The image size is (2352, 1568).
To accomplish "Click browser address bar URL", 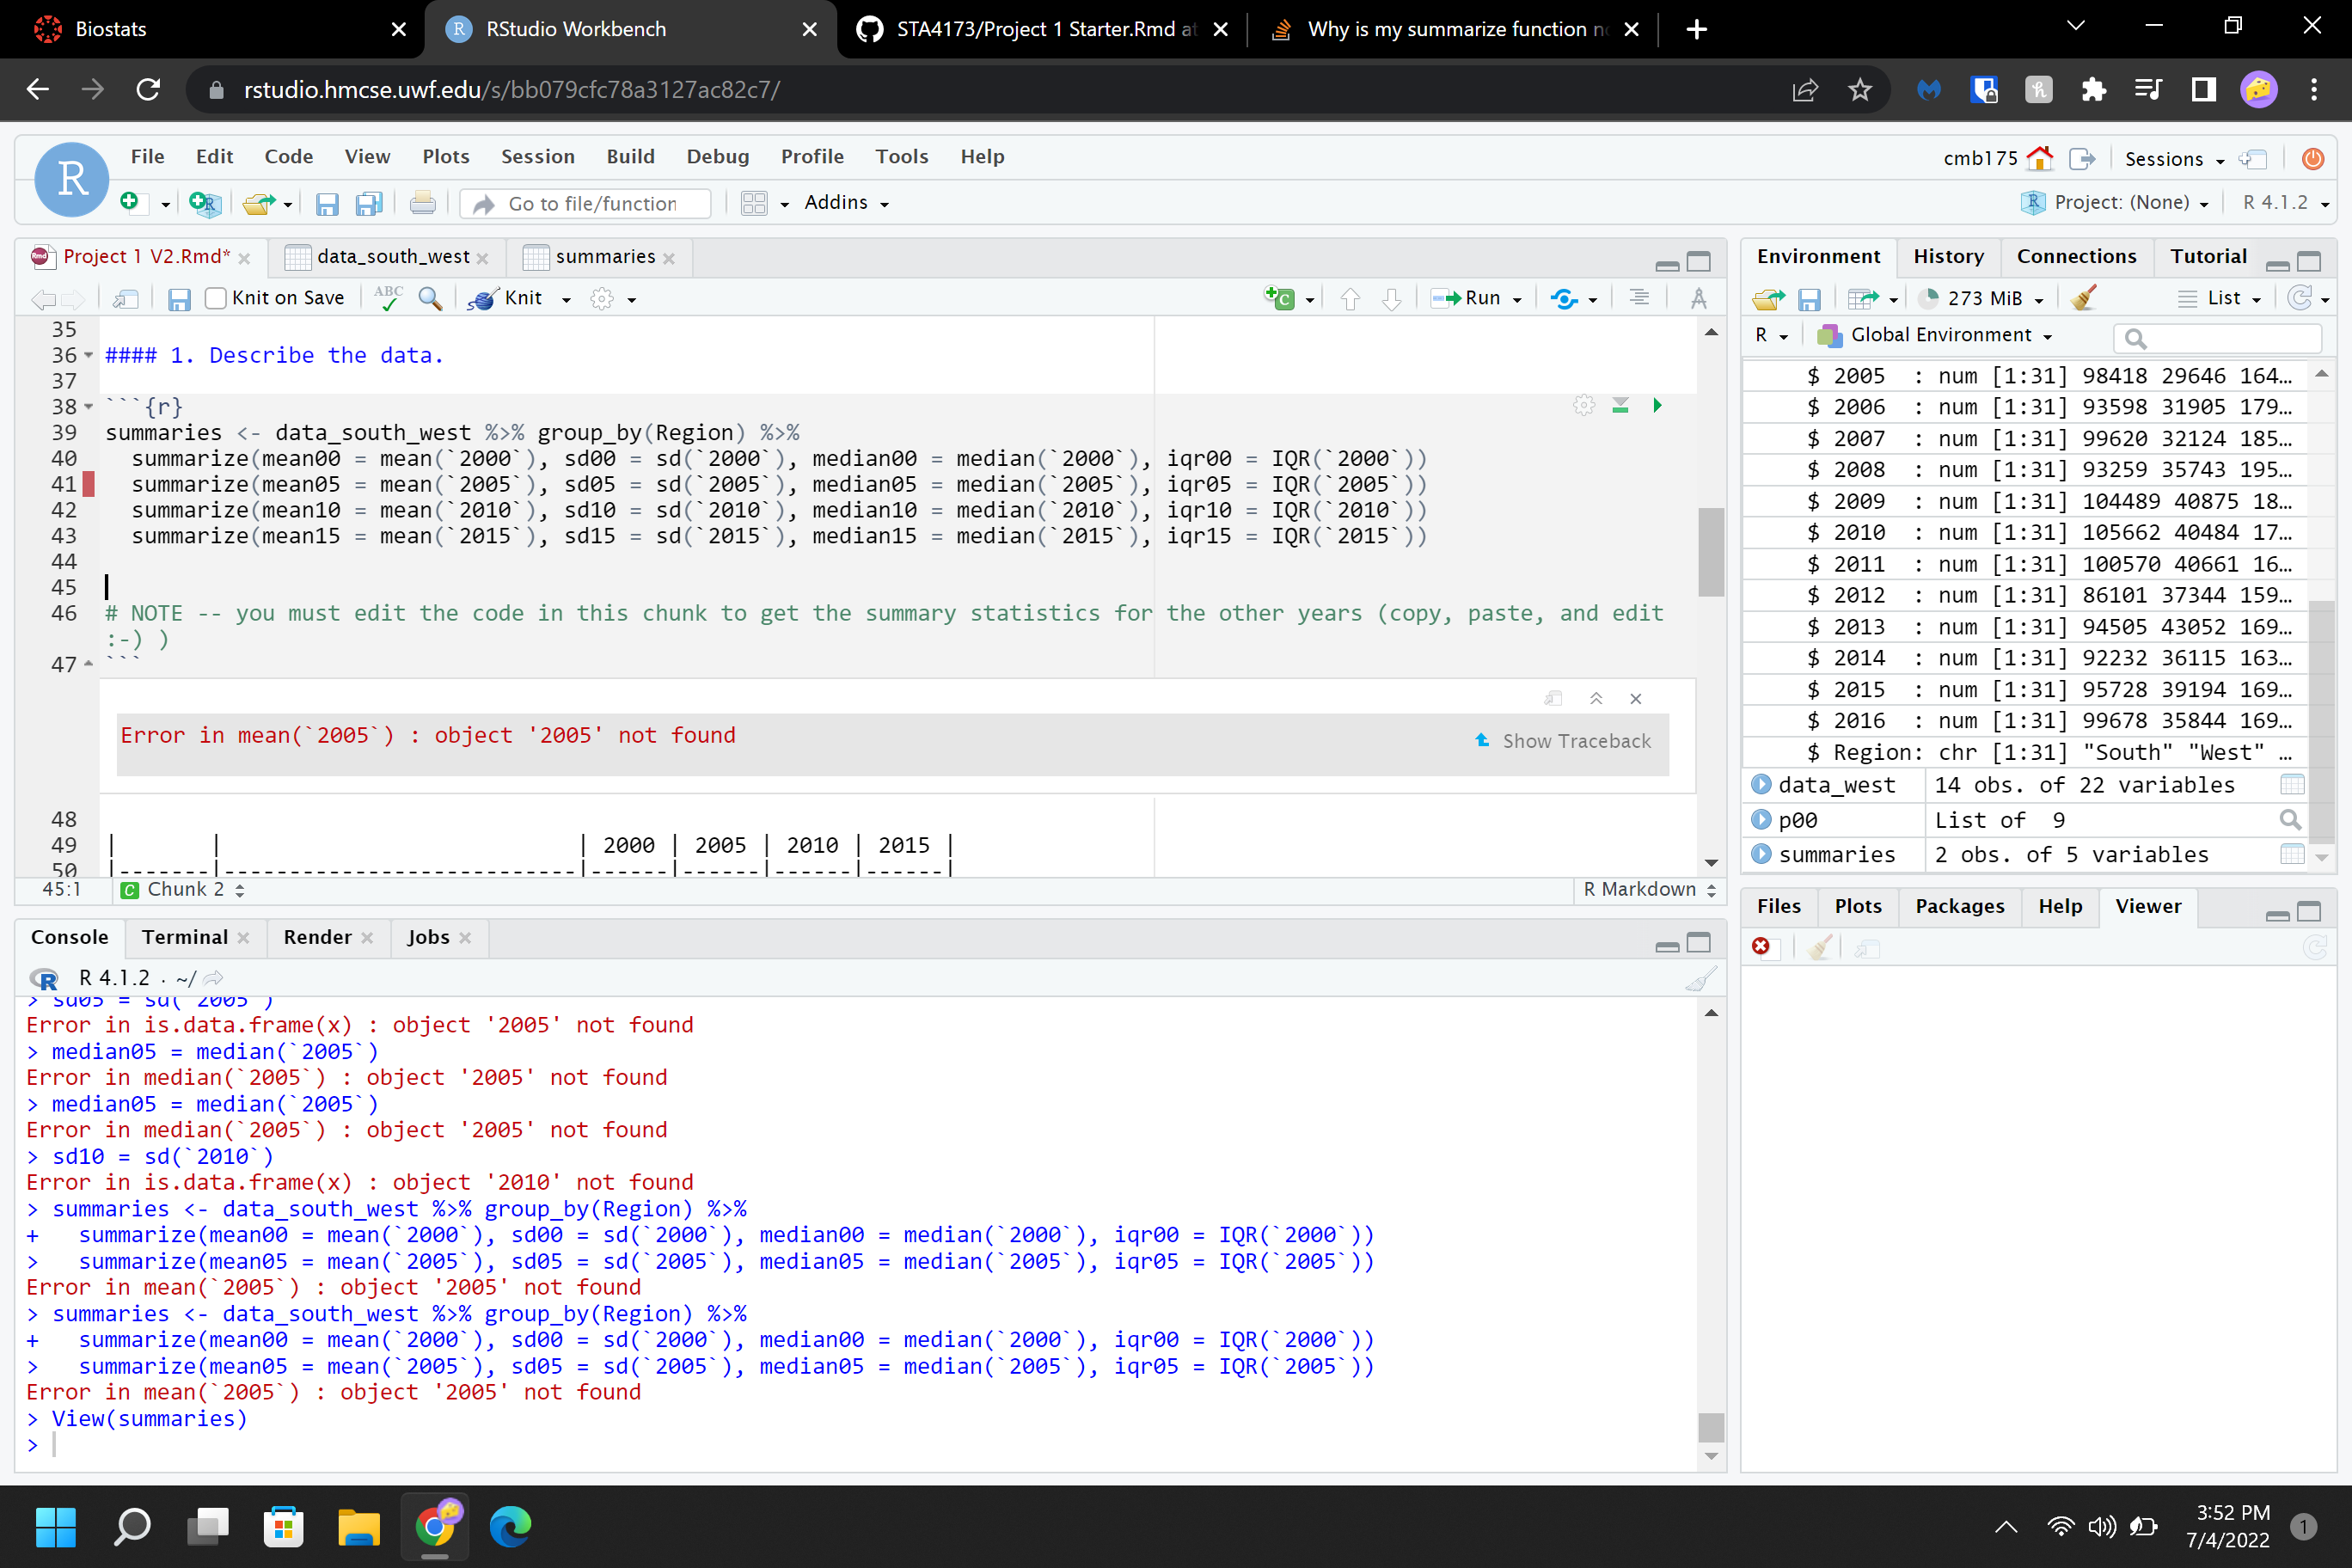I will (512, 90).
